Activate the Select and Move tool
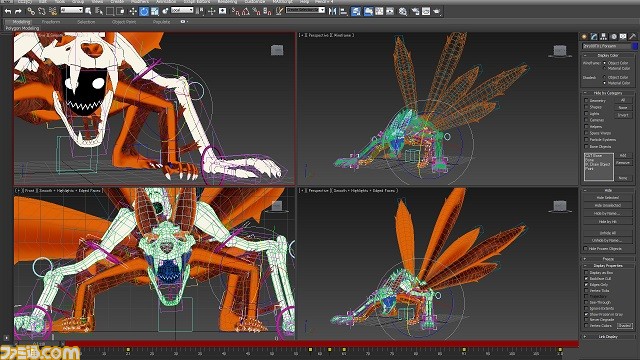 click(x=133, y=11)
